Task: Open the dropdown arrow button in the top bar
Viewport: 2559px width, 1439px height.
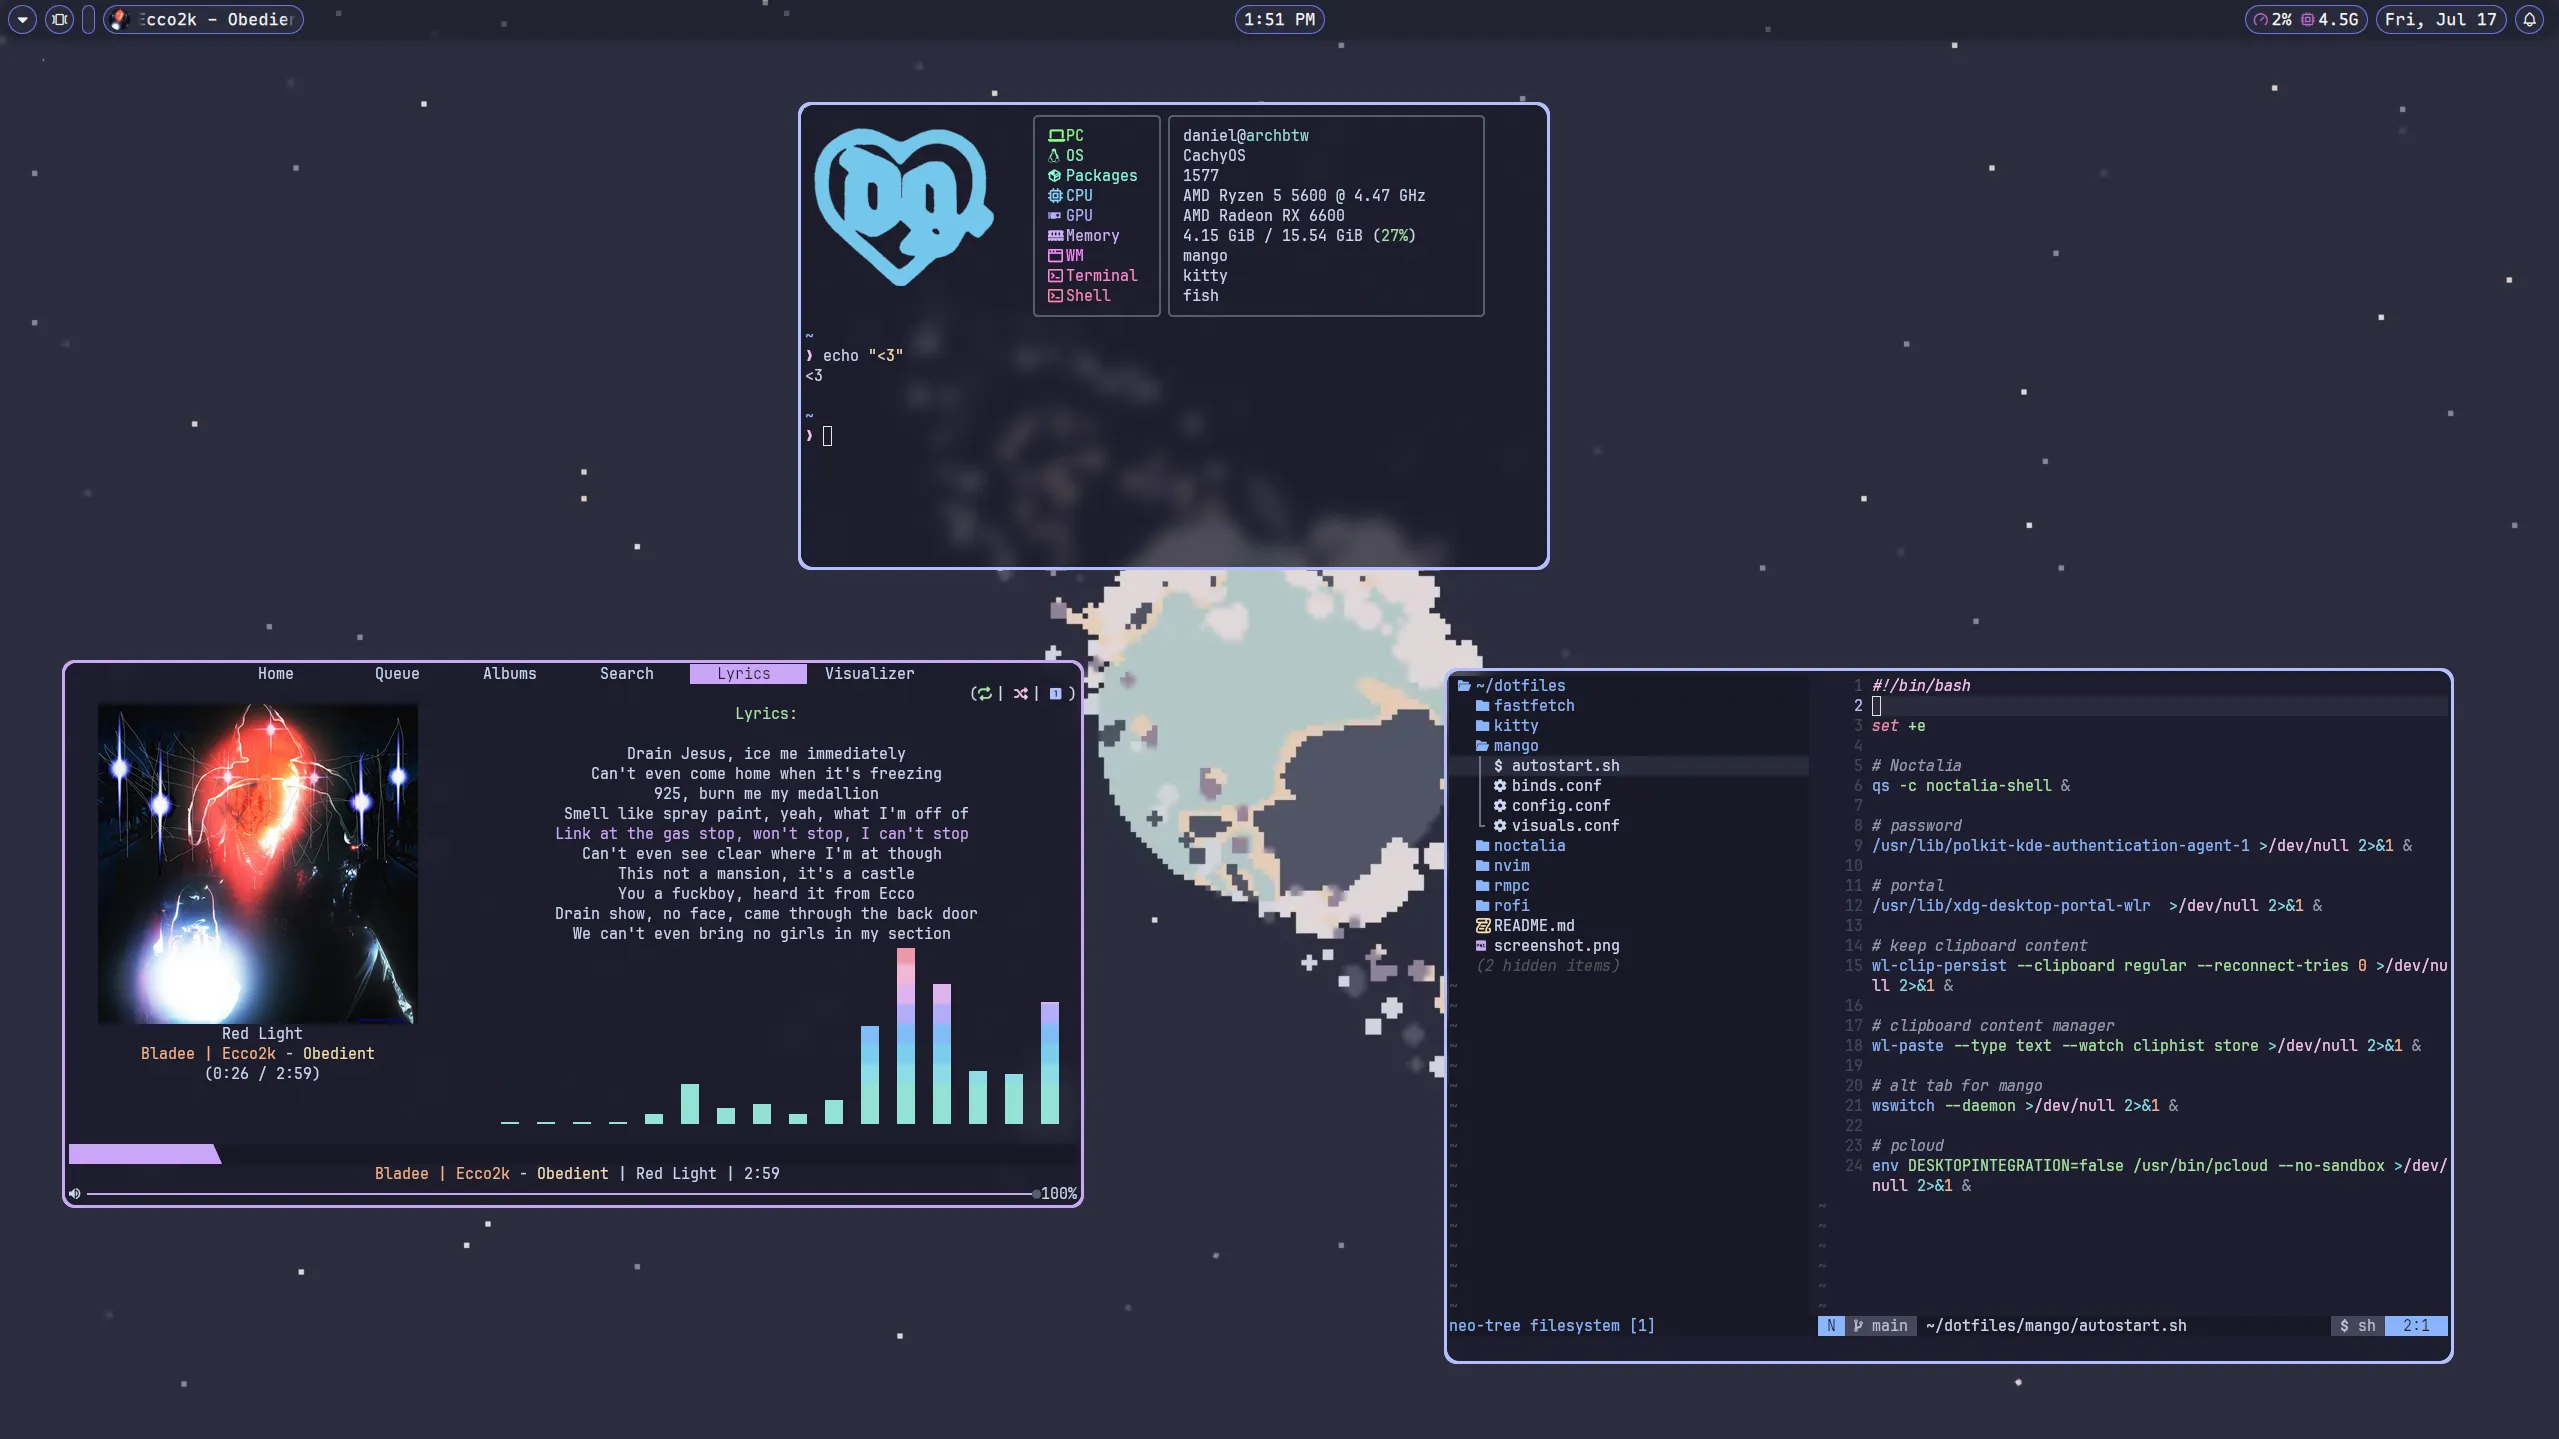Action: click(x=23, y=19)
